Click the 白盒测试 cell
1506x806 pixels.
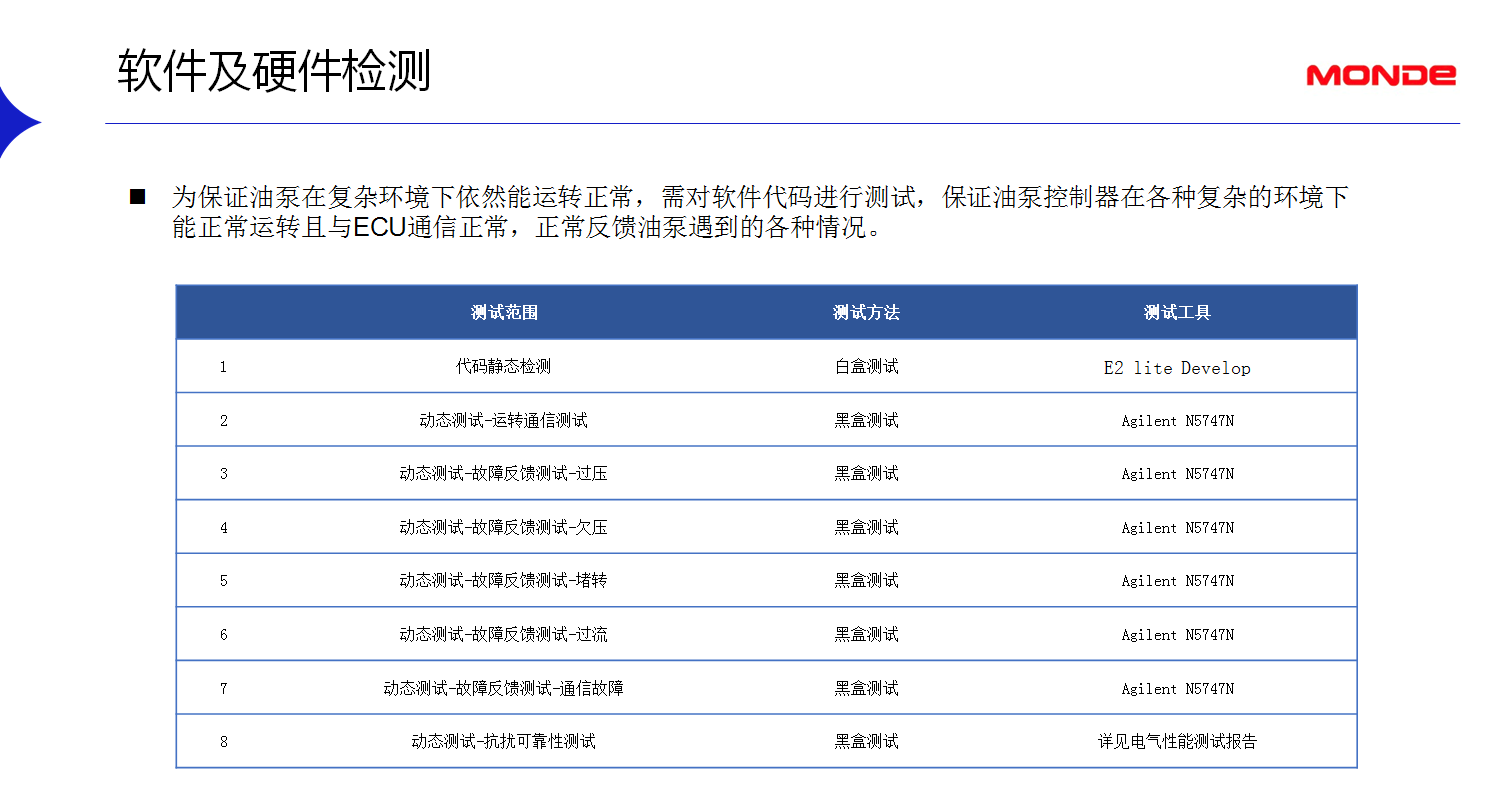(866, 367)
